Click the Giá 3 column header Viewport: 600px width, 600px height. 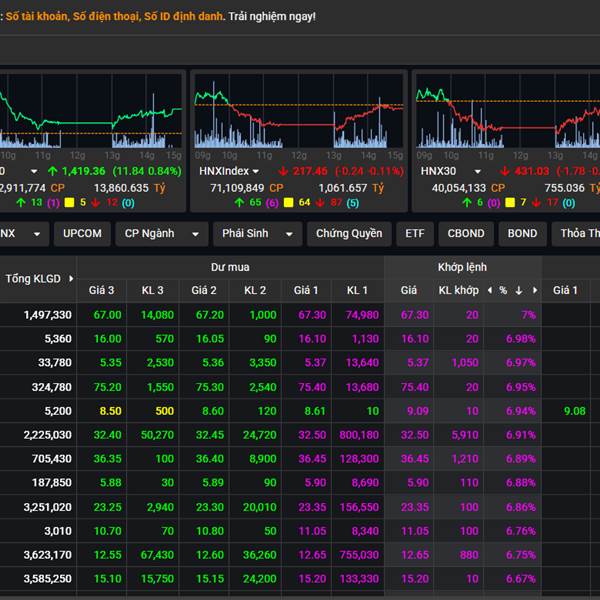(x=102, y=290)
